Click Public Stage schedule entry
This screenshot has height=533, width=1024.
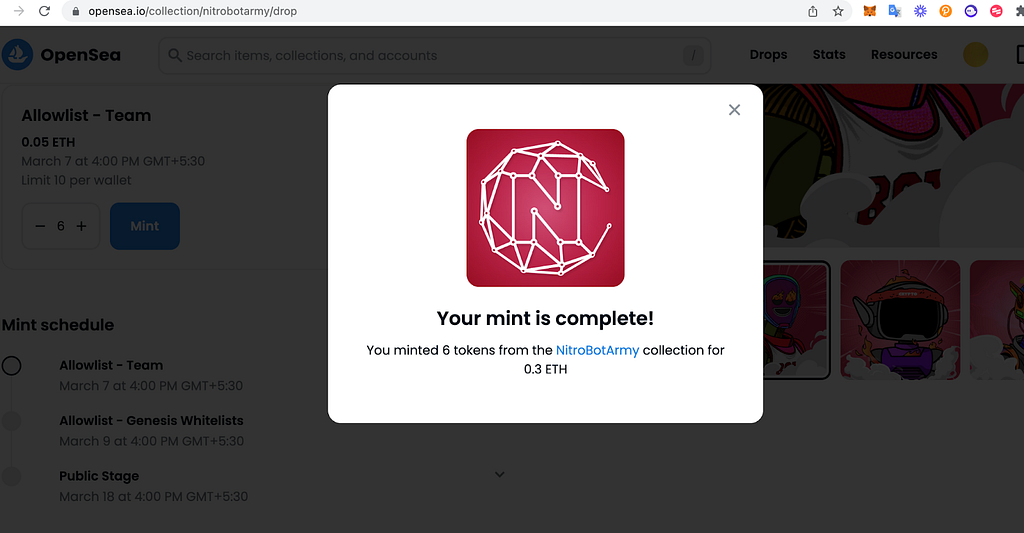[x=99, y=476]
